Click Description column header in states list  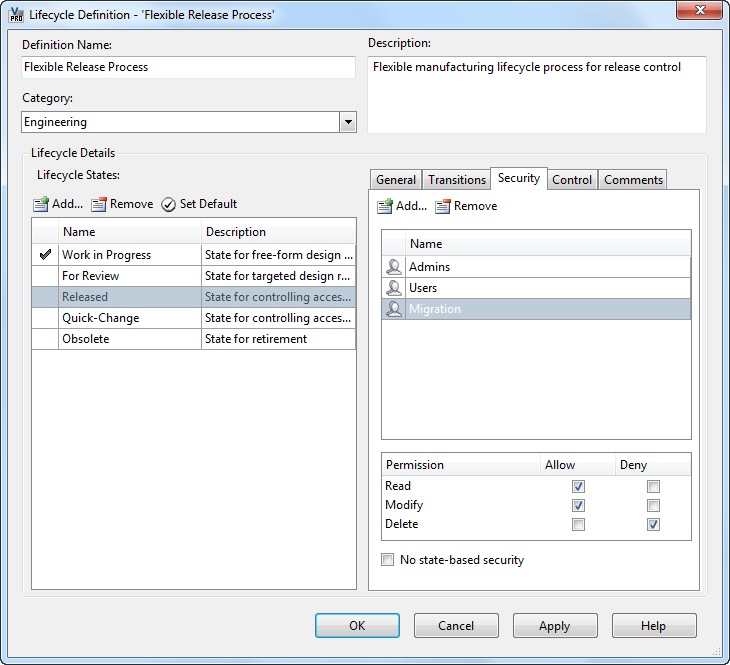click(278, 231)
